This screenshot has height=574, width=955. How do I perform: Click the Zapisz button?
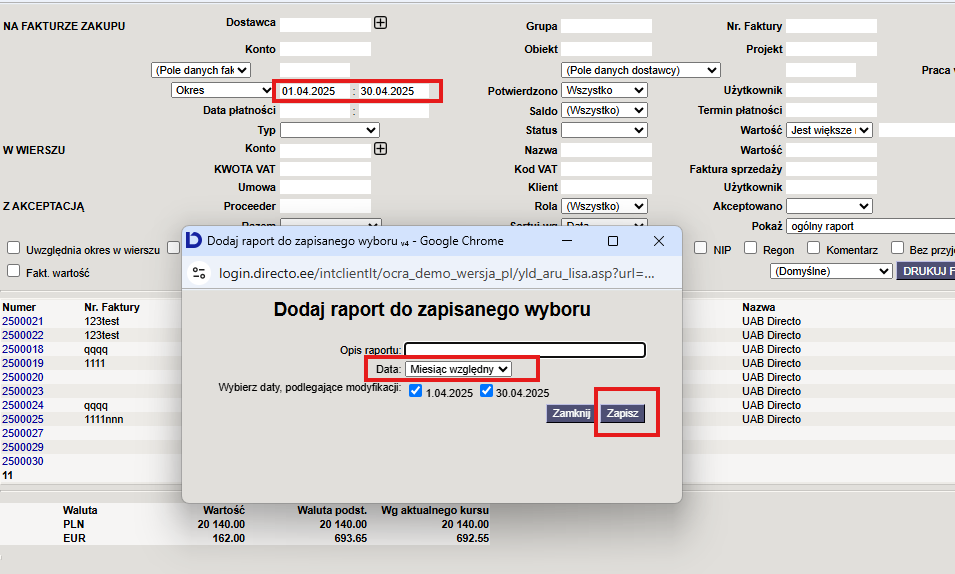[622, 413]
